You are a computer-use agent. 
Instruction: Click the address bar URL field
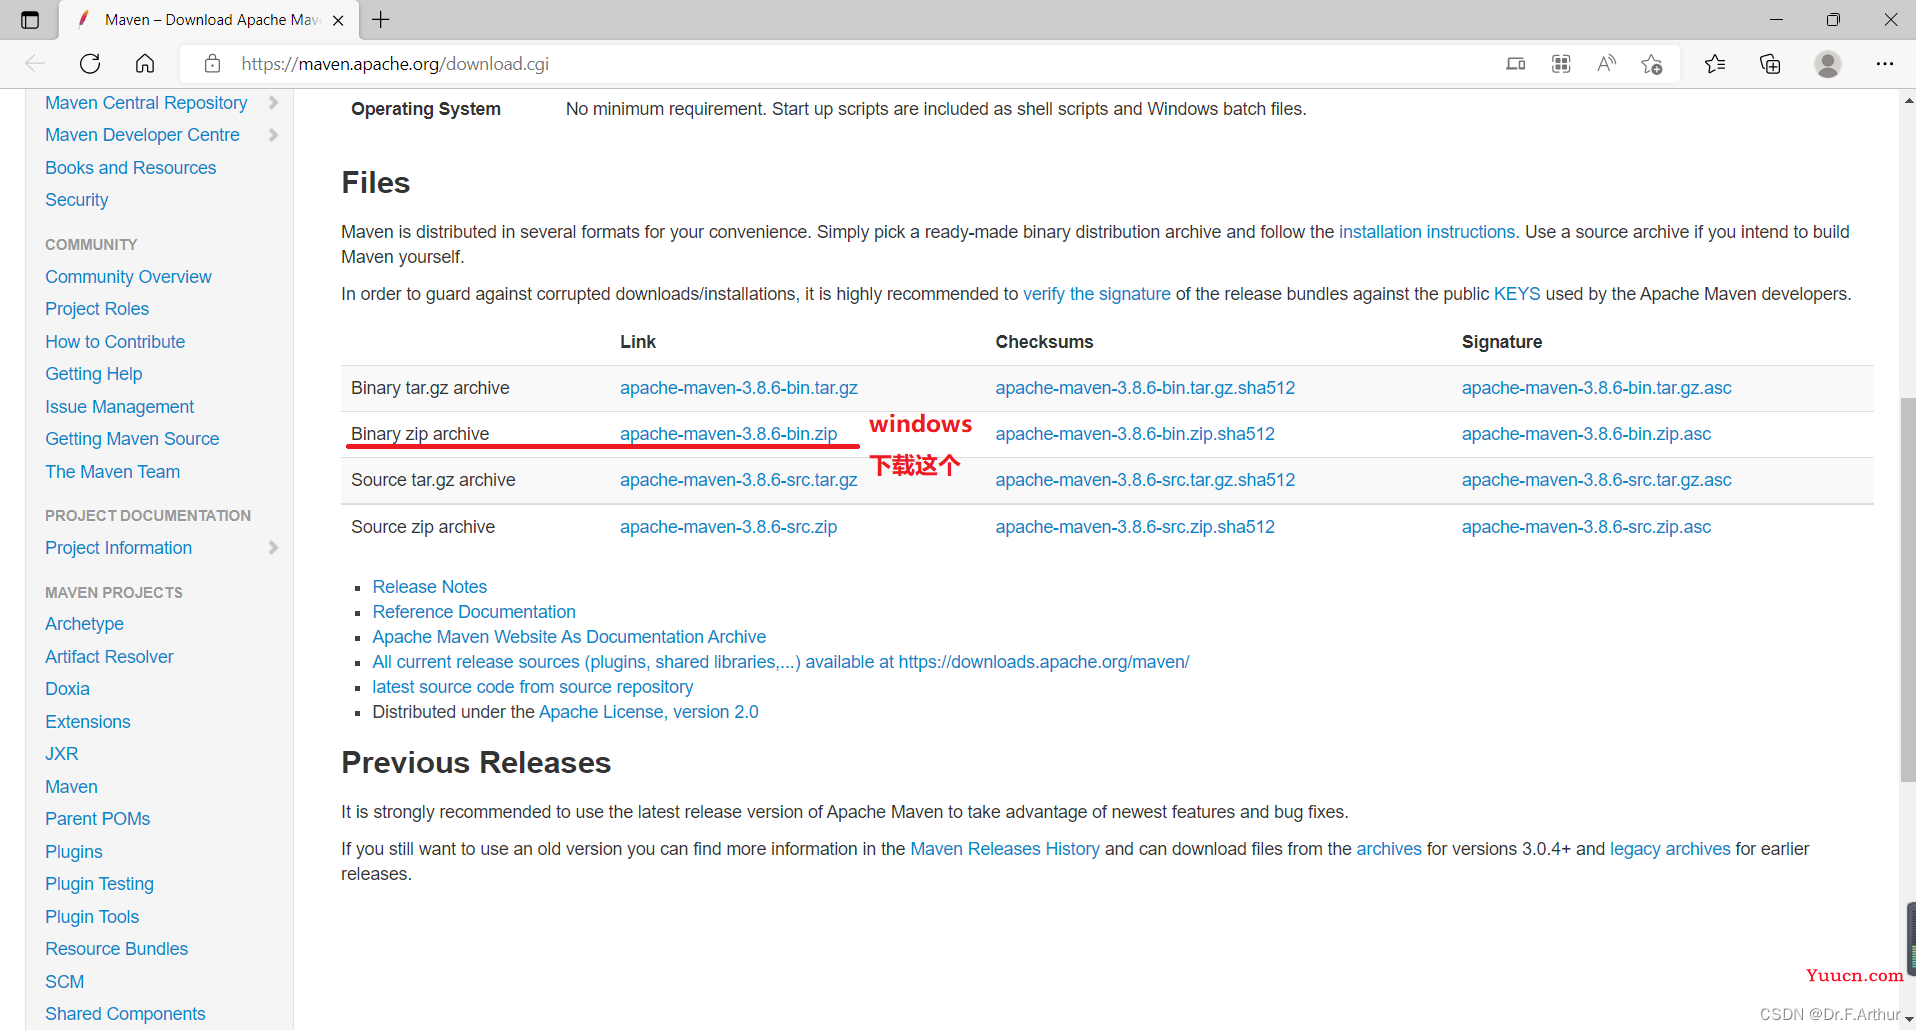[800, 64]
